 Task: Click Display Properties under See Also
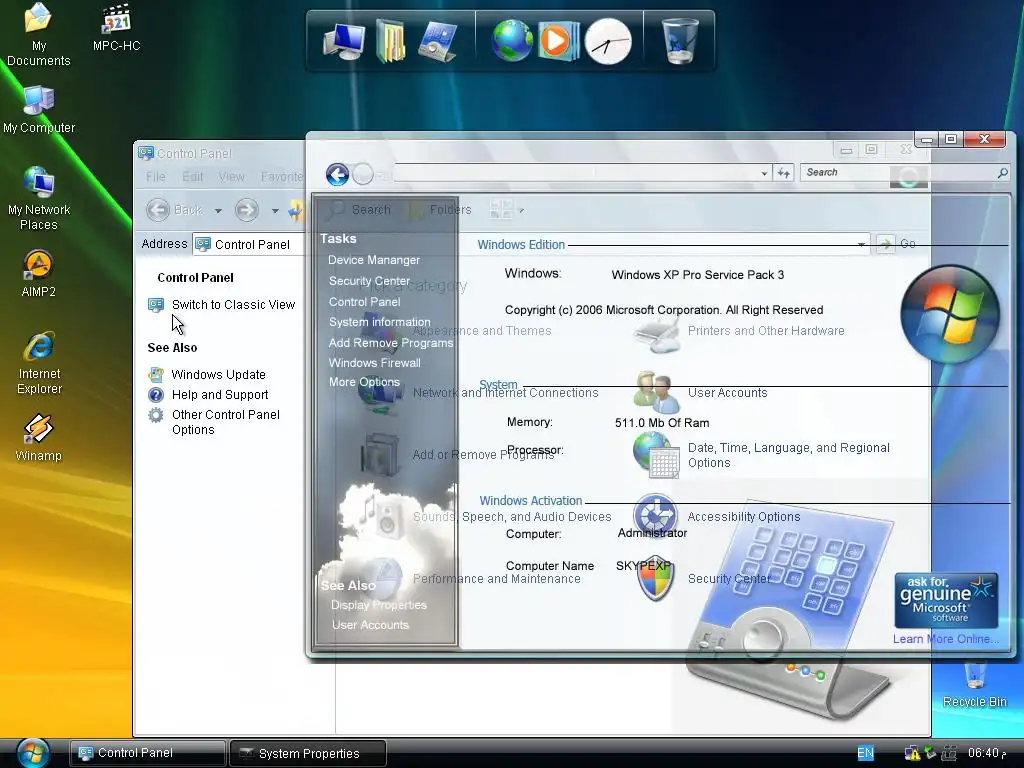[378, 605]
